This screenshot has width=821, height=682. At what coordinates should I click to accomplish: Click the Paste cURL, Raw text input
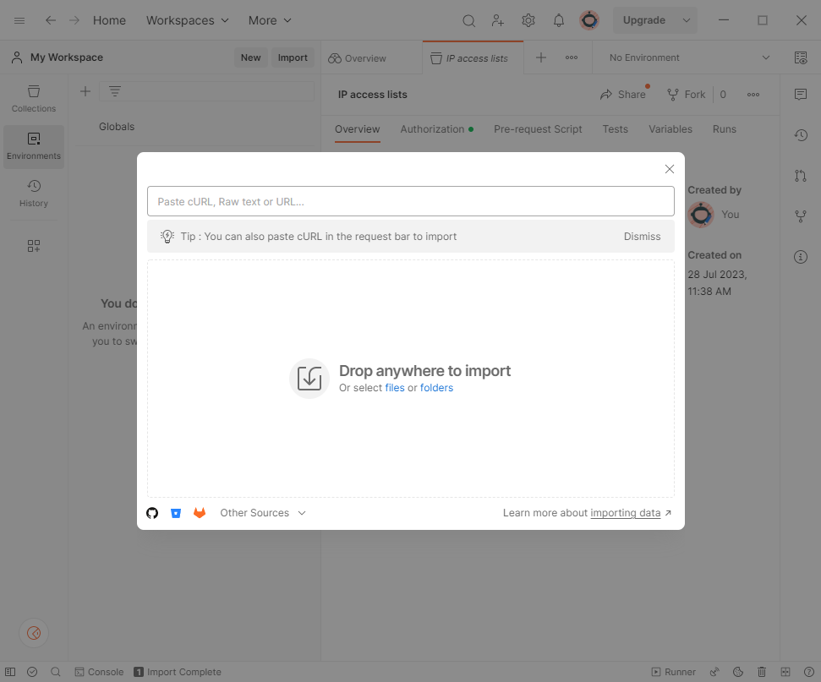point(410,202)
